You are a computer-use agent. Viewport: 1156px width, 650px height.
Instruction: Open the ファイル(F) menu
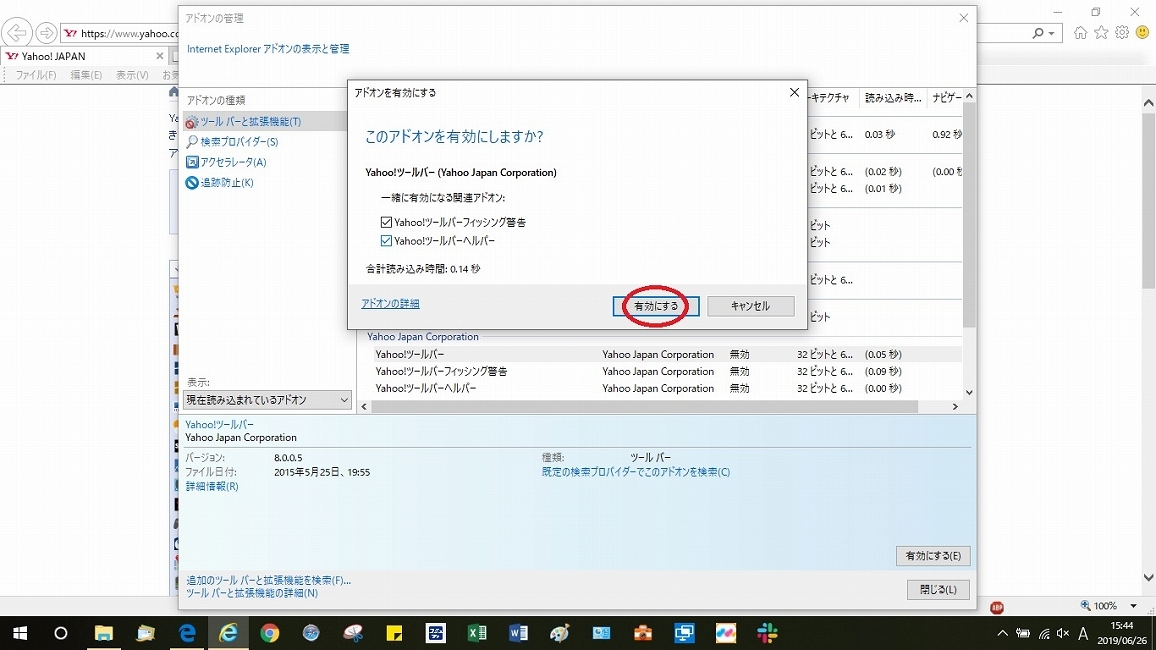point(36,75)
